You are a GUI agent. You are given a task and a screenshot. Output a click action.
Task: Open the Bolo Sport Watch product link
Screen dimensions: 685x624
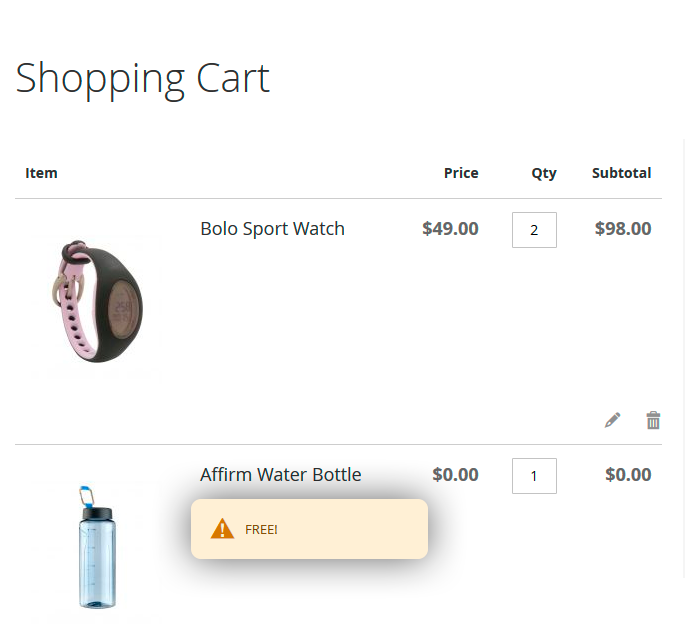click(272, 229)
